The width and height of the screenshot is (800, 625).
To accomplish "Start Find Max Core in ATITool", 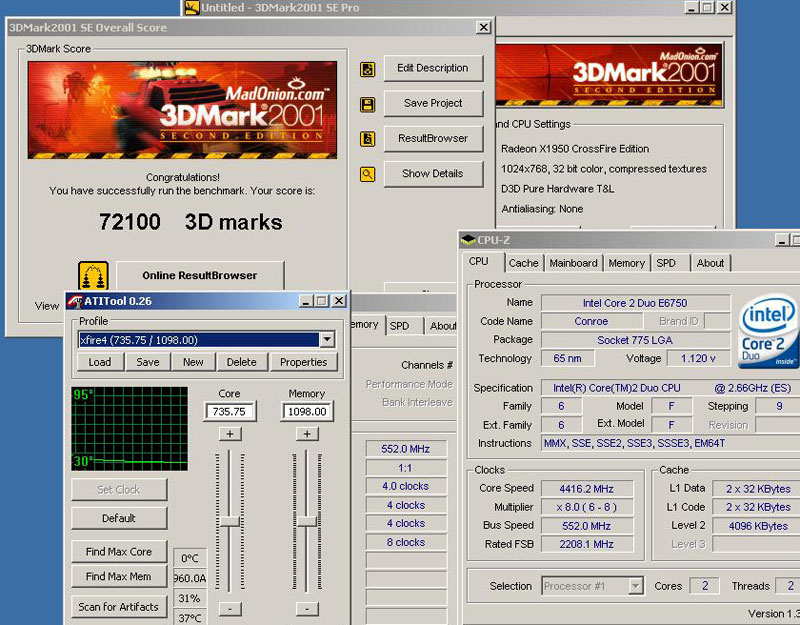I will tap(119, 552).
